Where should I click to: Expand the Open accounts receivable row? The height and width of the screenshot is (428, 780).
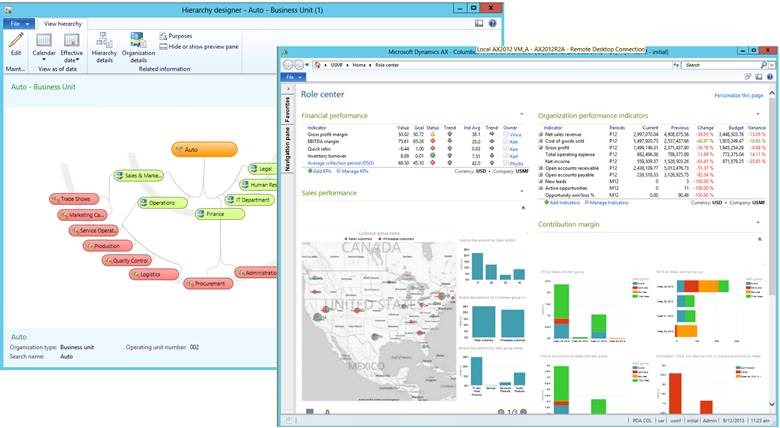[x=541, y=168]
